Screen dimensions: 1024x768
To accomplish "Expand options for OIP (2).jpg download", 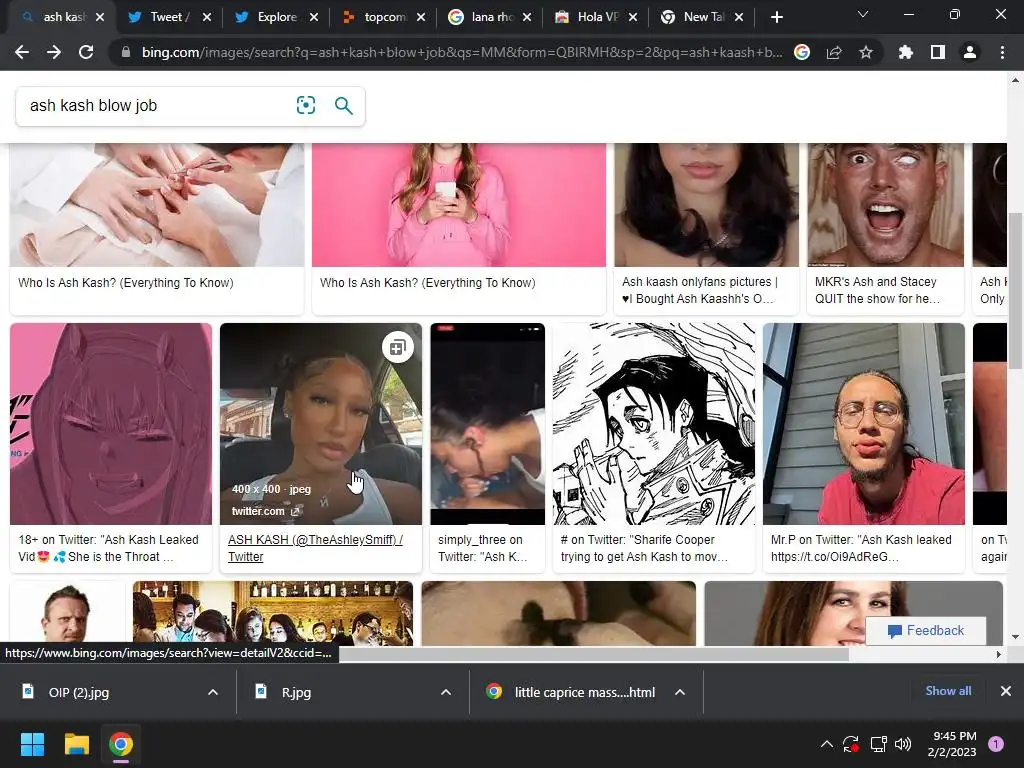I will pos(213,692).
